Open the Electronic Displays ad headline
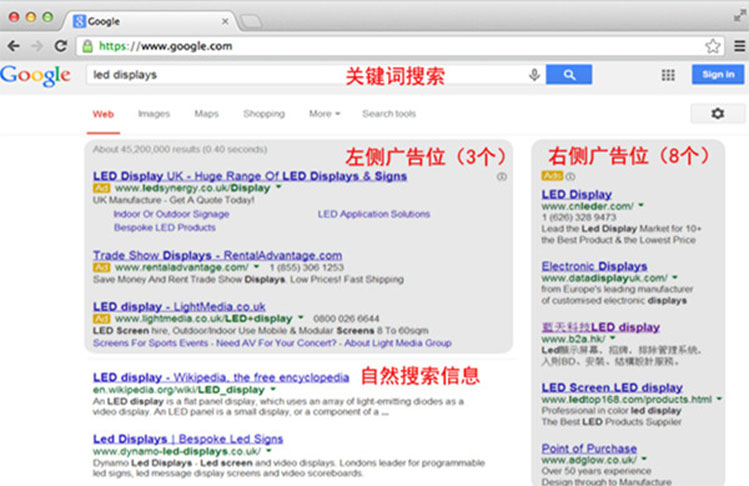 pyautogui.click(x=594, y=266)
